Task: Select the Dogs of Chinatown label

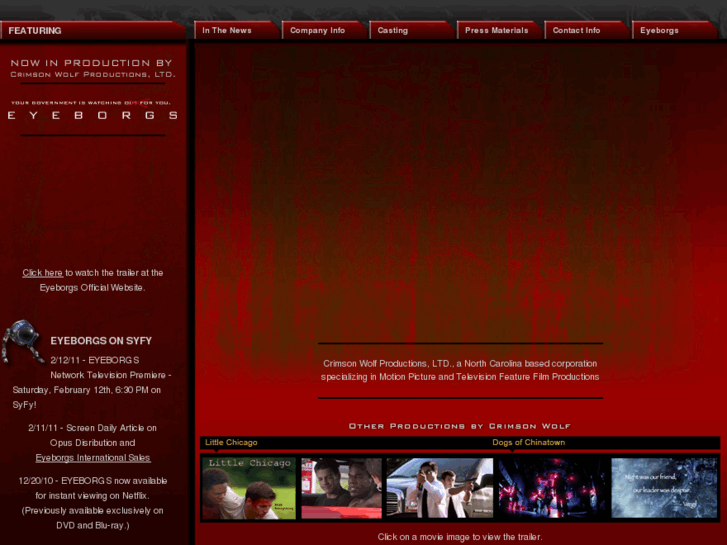Action: [529, 442]
